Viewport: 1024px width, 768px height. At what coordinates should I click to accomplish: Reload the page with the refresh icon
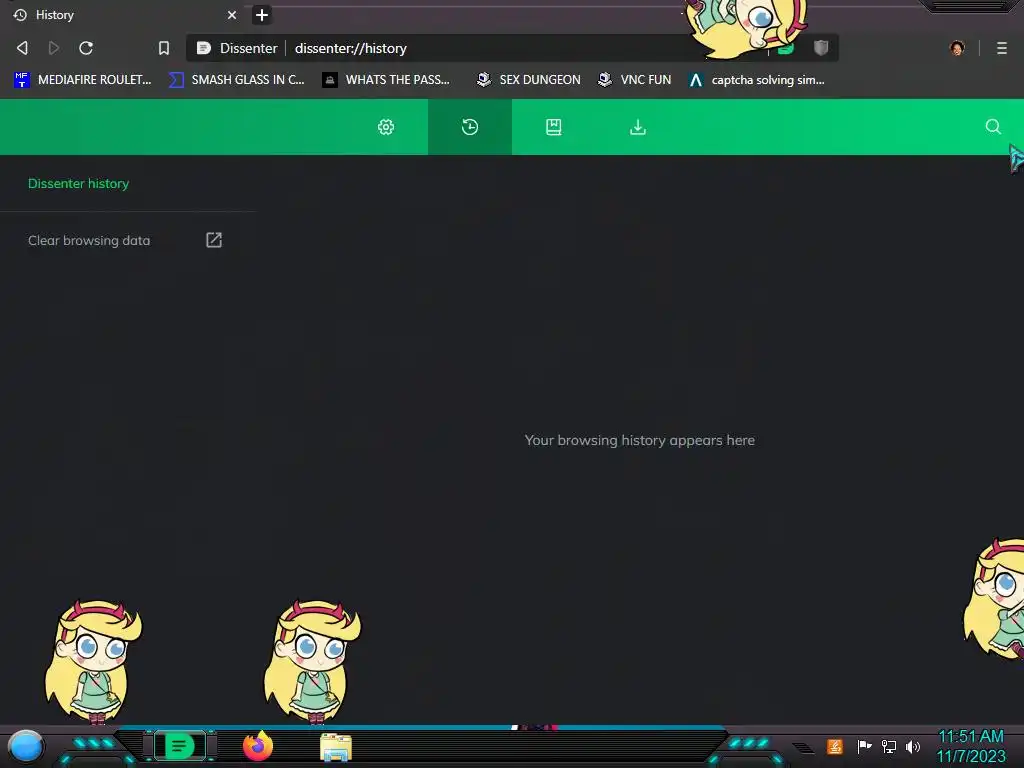pyautogui.click(x=86, y=48)
